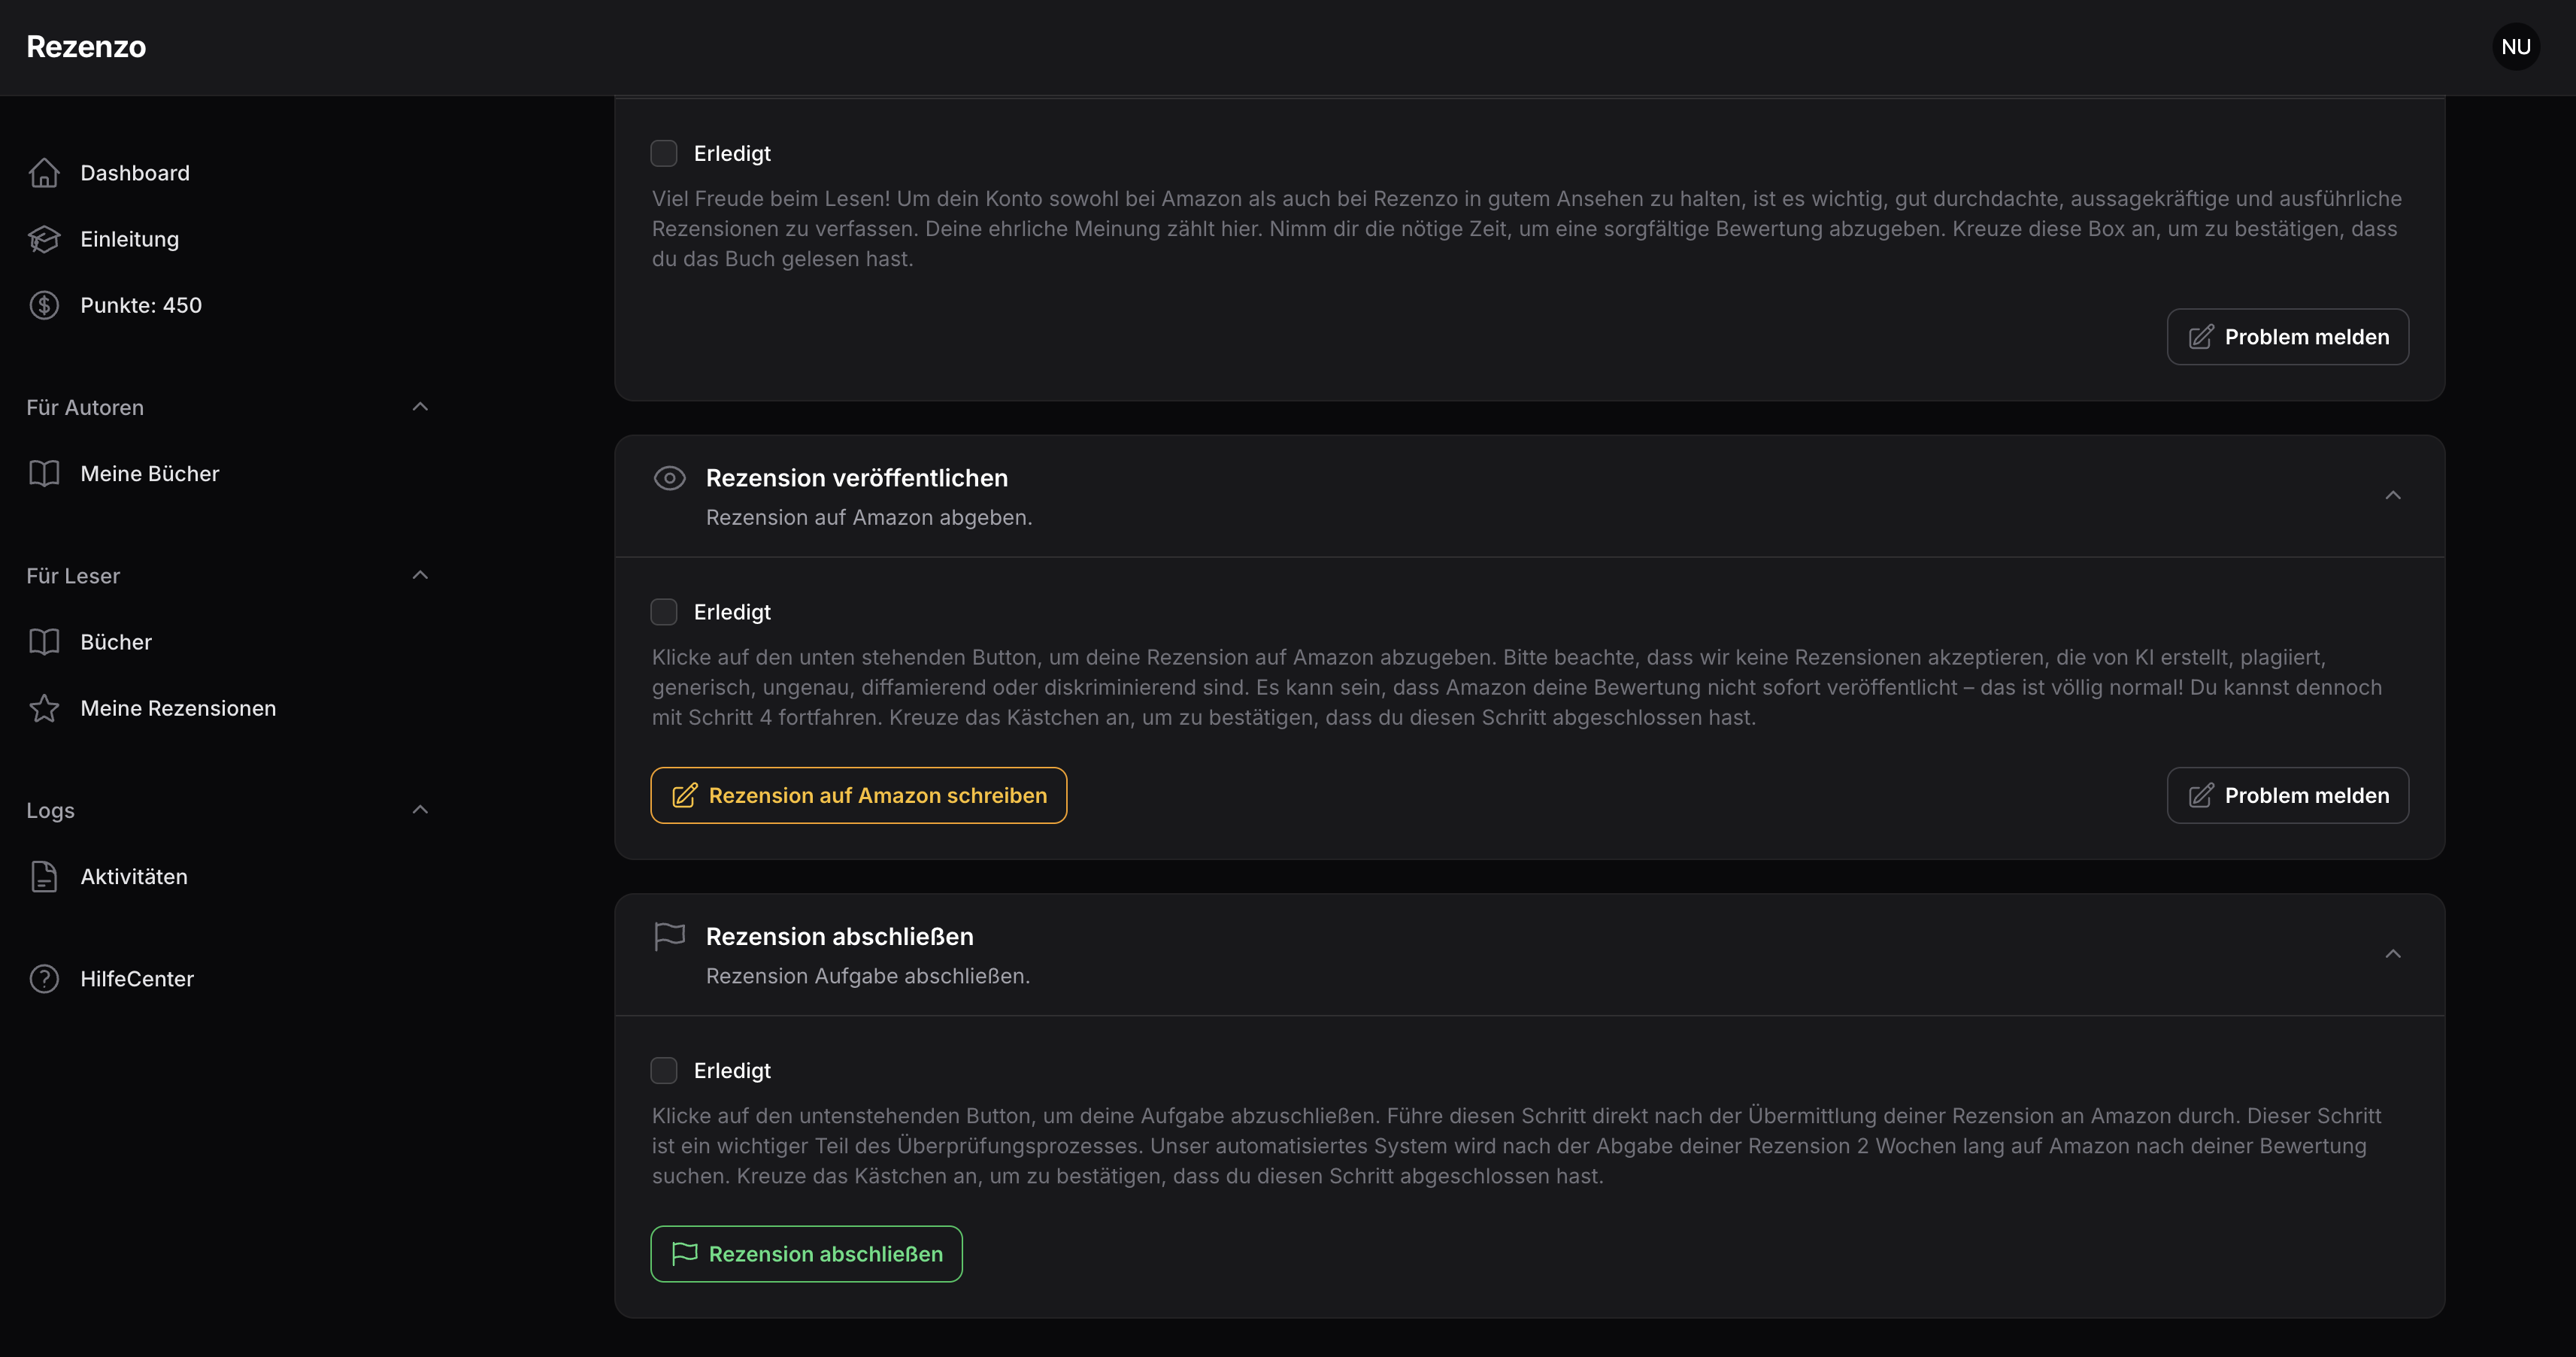Click the flag icon beside Rezension abschließen heading
The width and height of the screenshot is (2576, 1357).
pyautogui.click(x=669, y=937)
